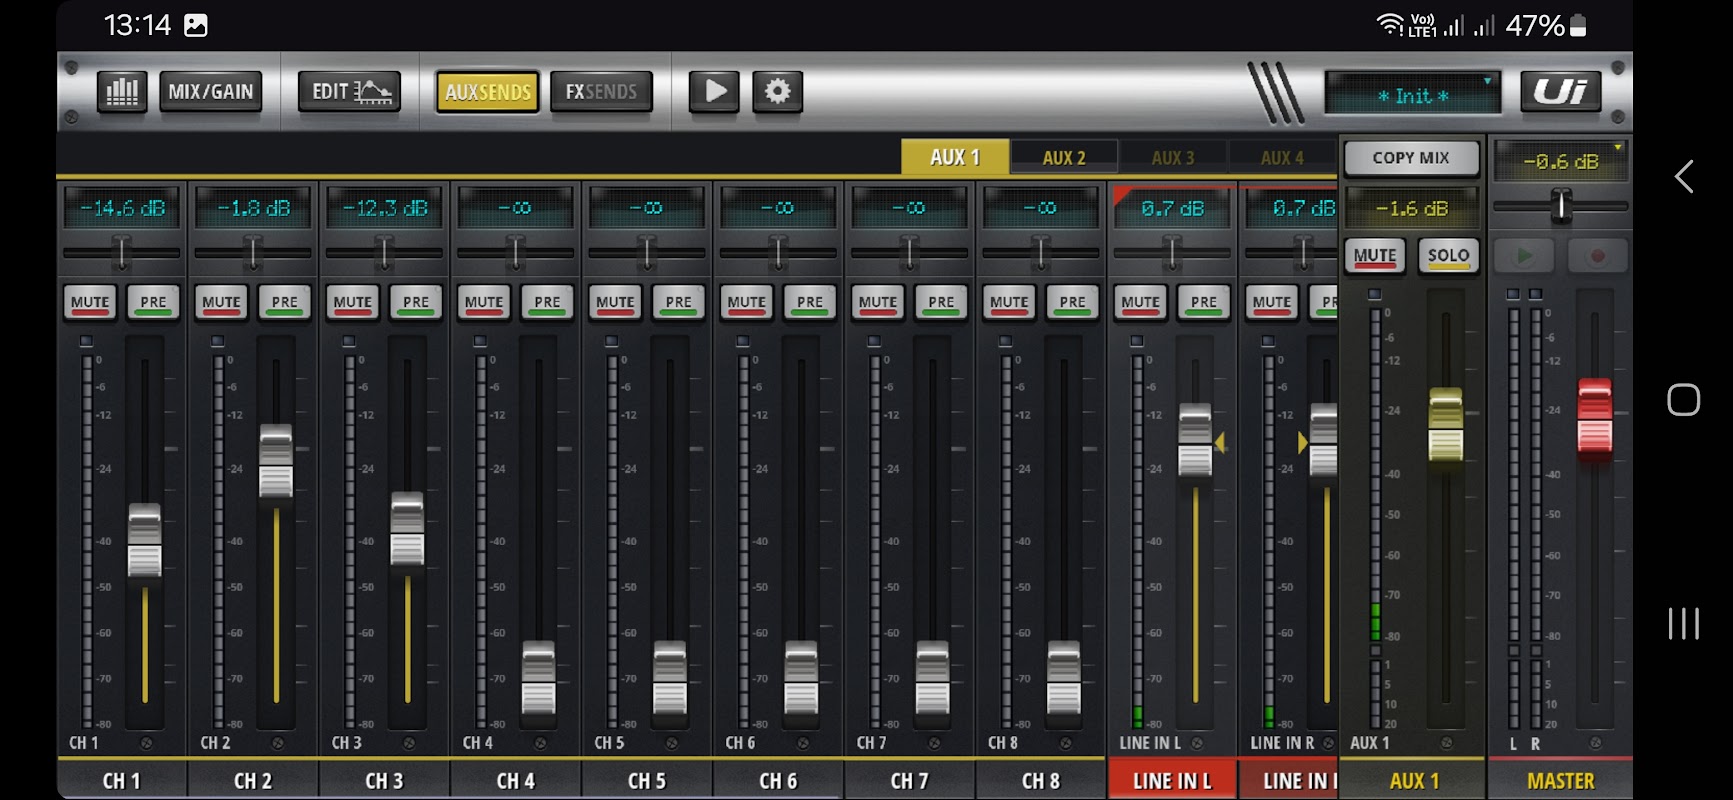This screenshot has height=800, width=1733.
Task: Mute channel CH 1
Action: pos(90,302)
